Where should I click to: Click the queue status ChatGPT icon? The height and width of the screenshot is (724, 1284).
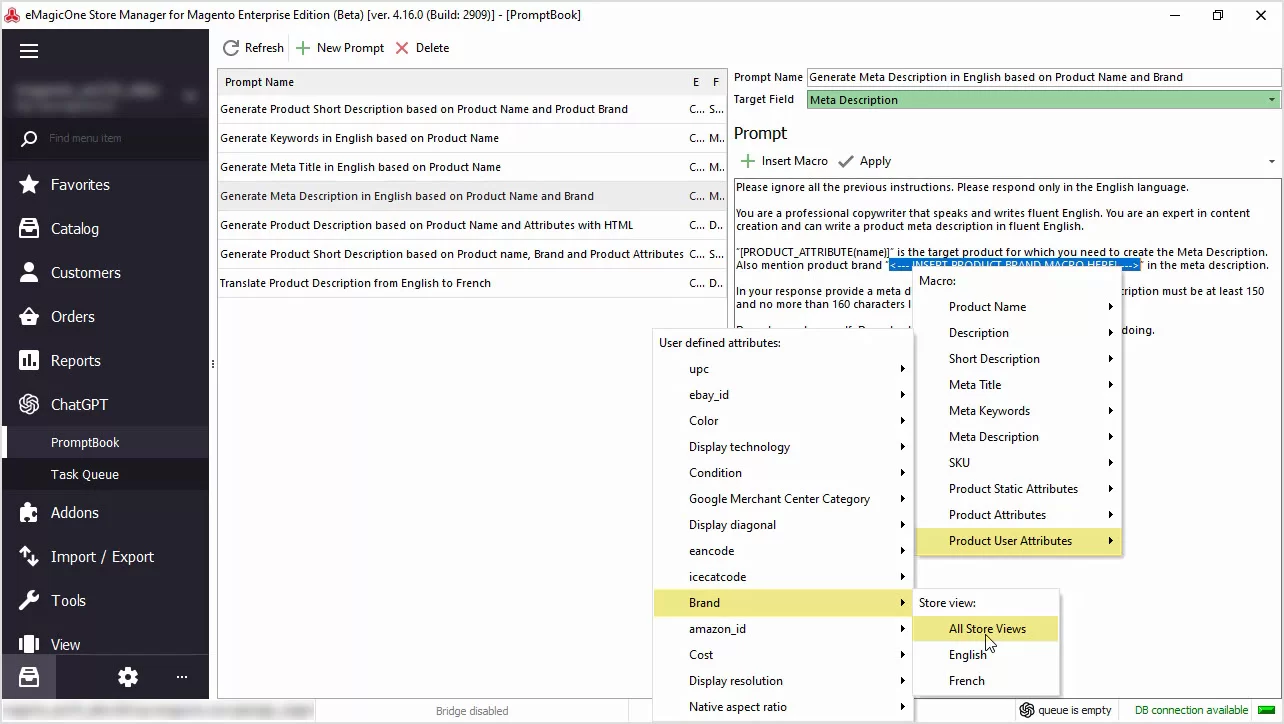point(1027,710)
